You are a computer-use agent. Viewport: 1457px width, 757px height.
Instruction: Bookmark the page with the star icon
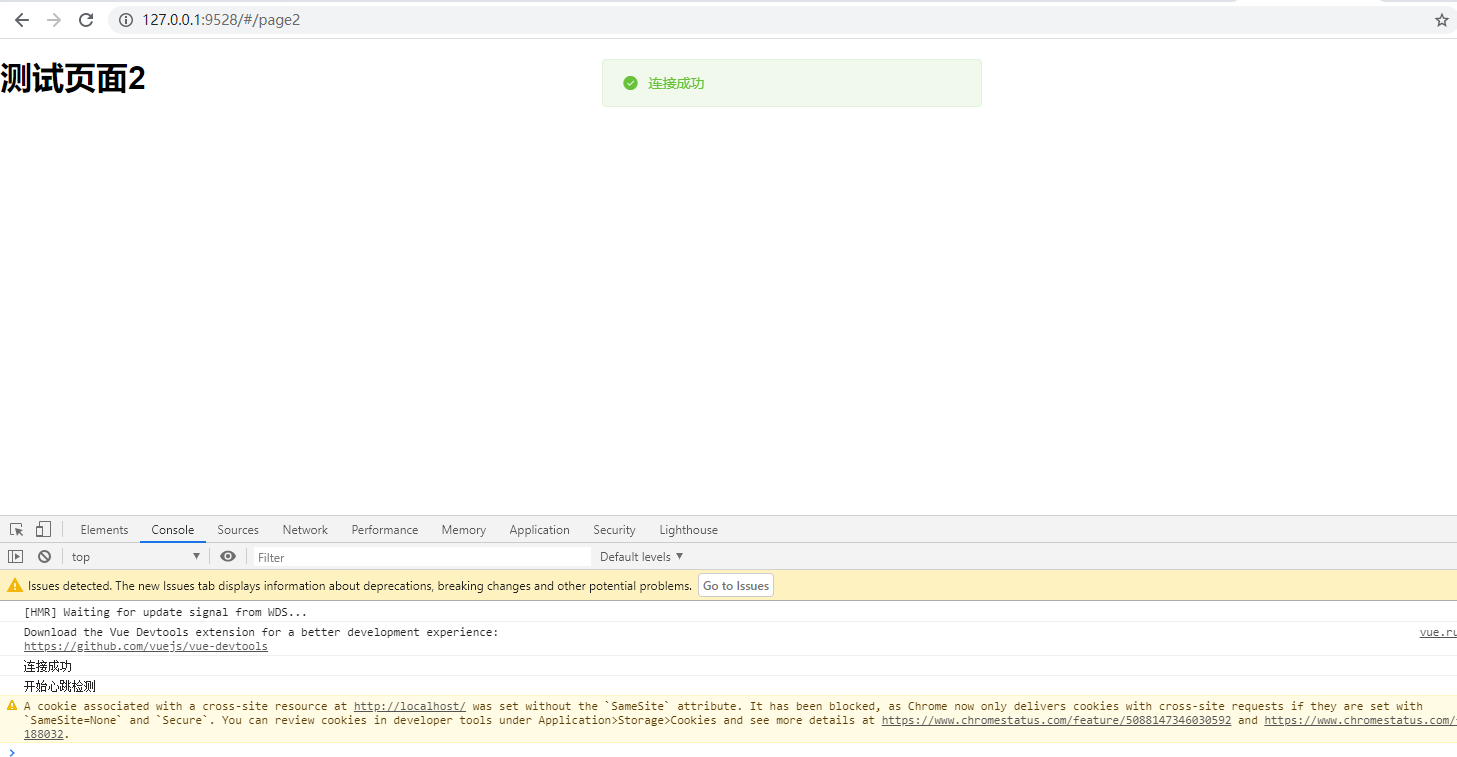1441,19
